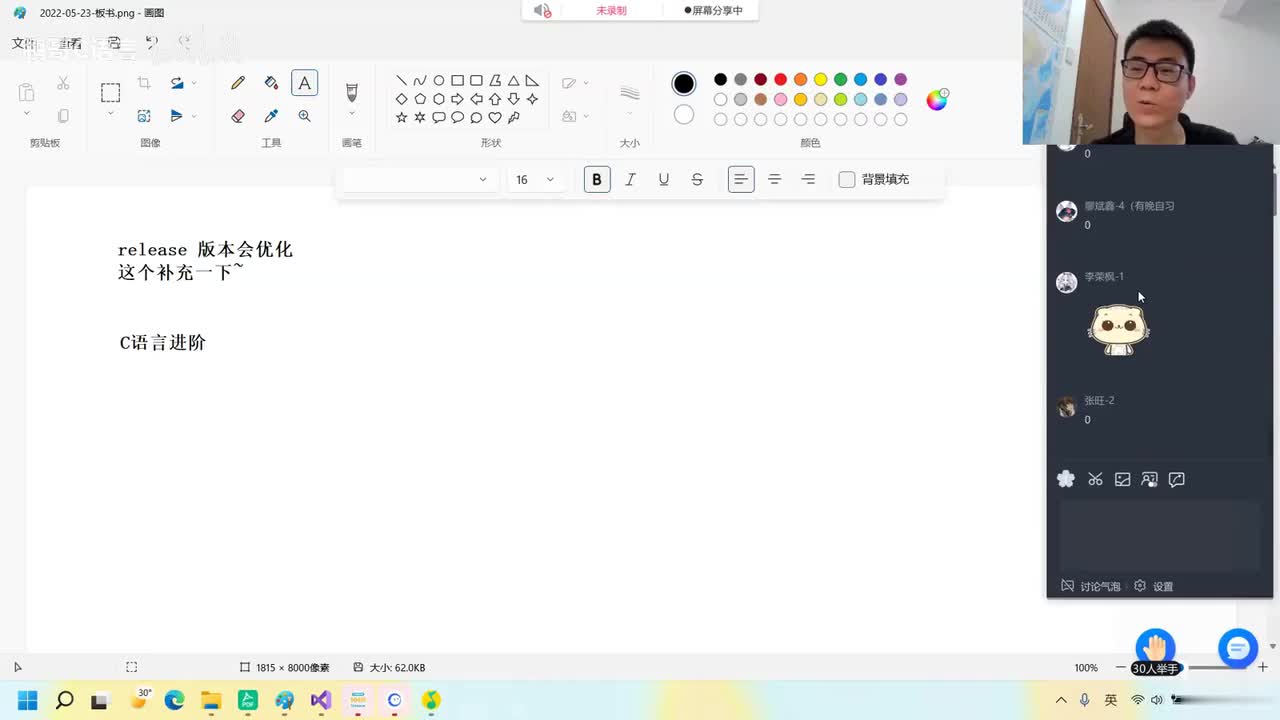Click the image icon in chat panel
Viewport: 1280px width, 720px height.
(1122, 479)
